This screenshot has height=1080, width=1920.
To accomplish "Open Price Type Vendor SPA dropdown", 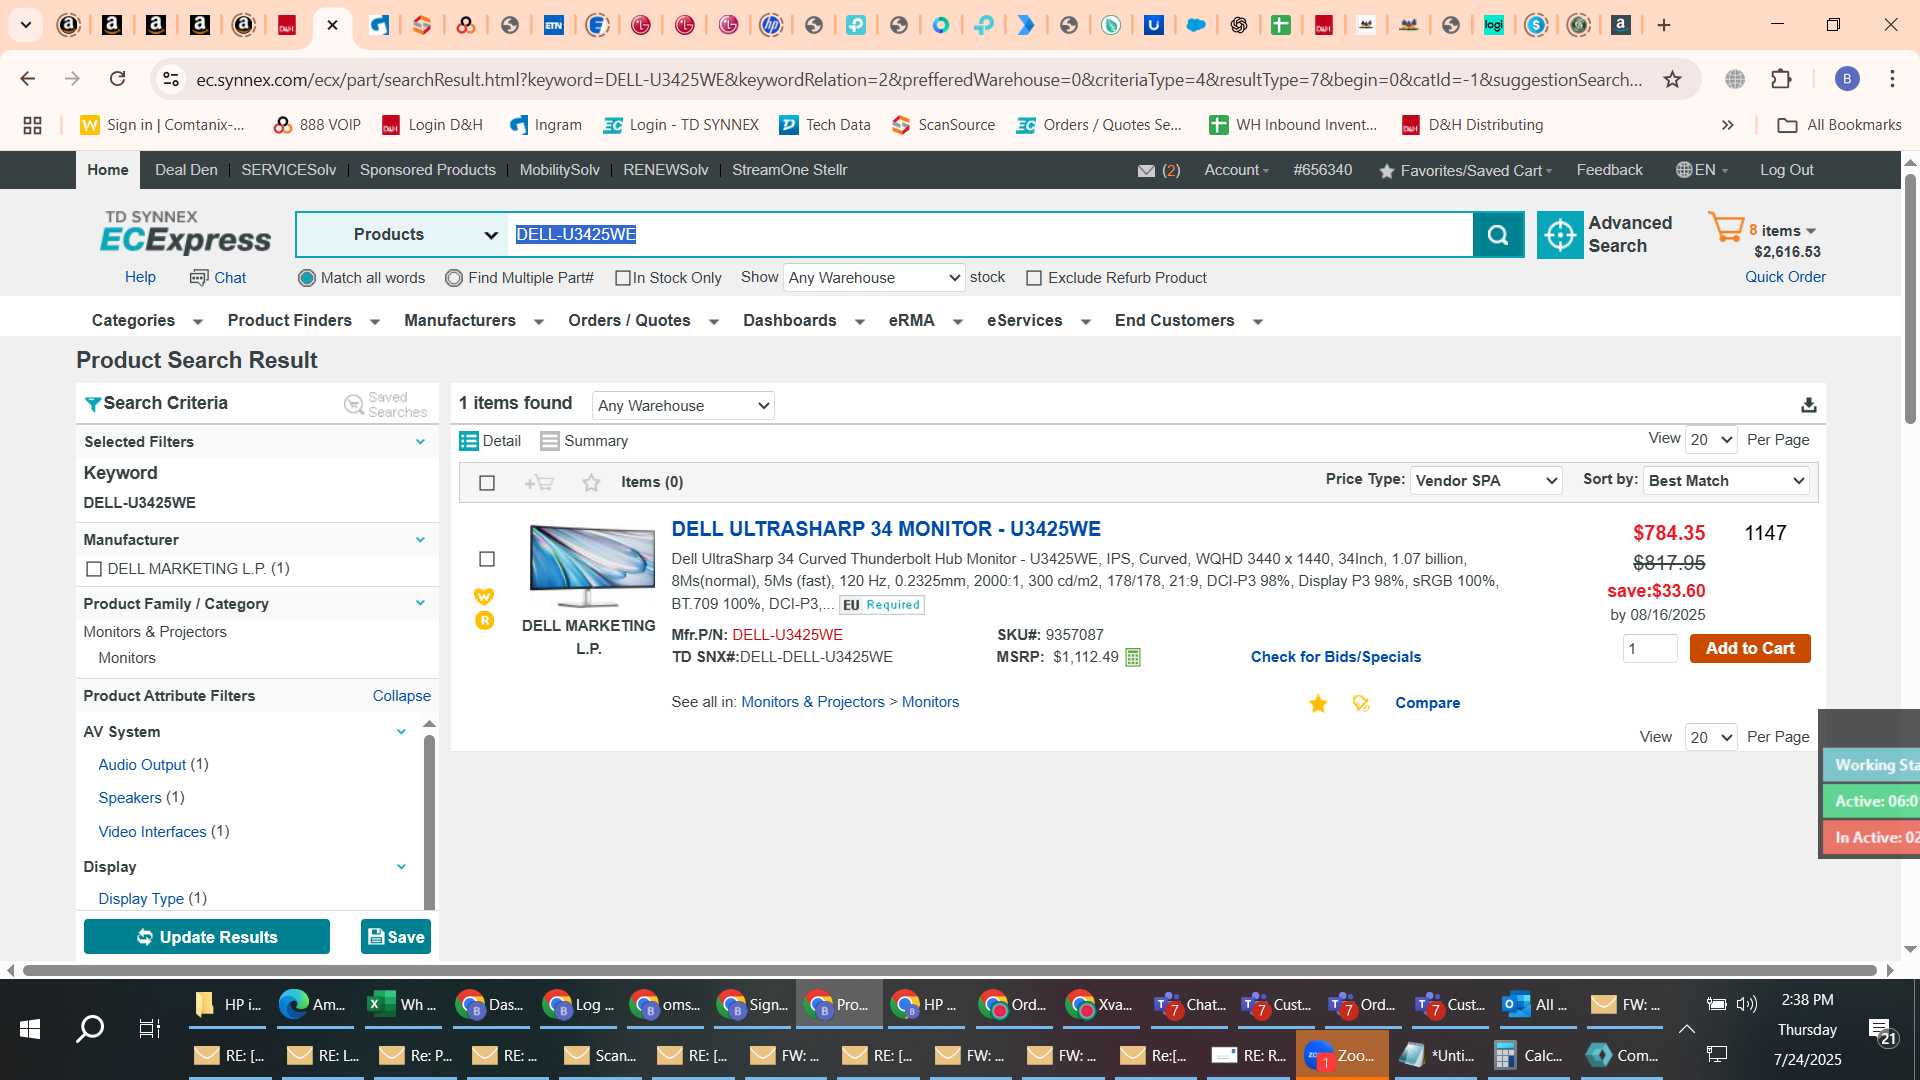I will coord(1486,481).
